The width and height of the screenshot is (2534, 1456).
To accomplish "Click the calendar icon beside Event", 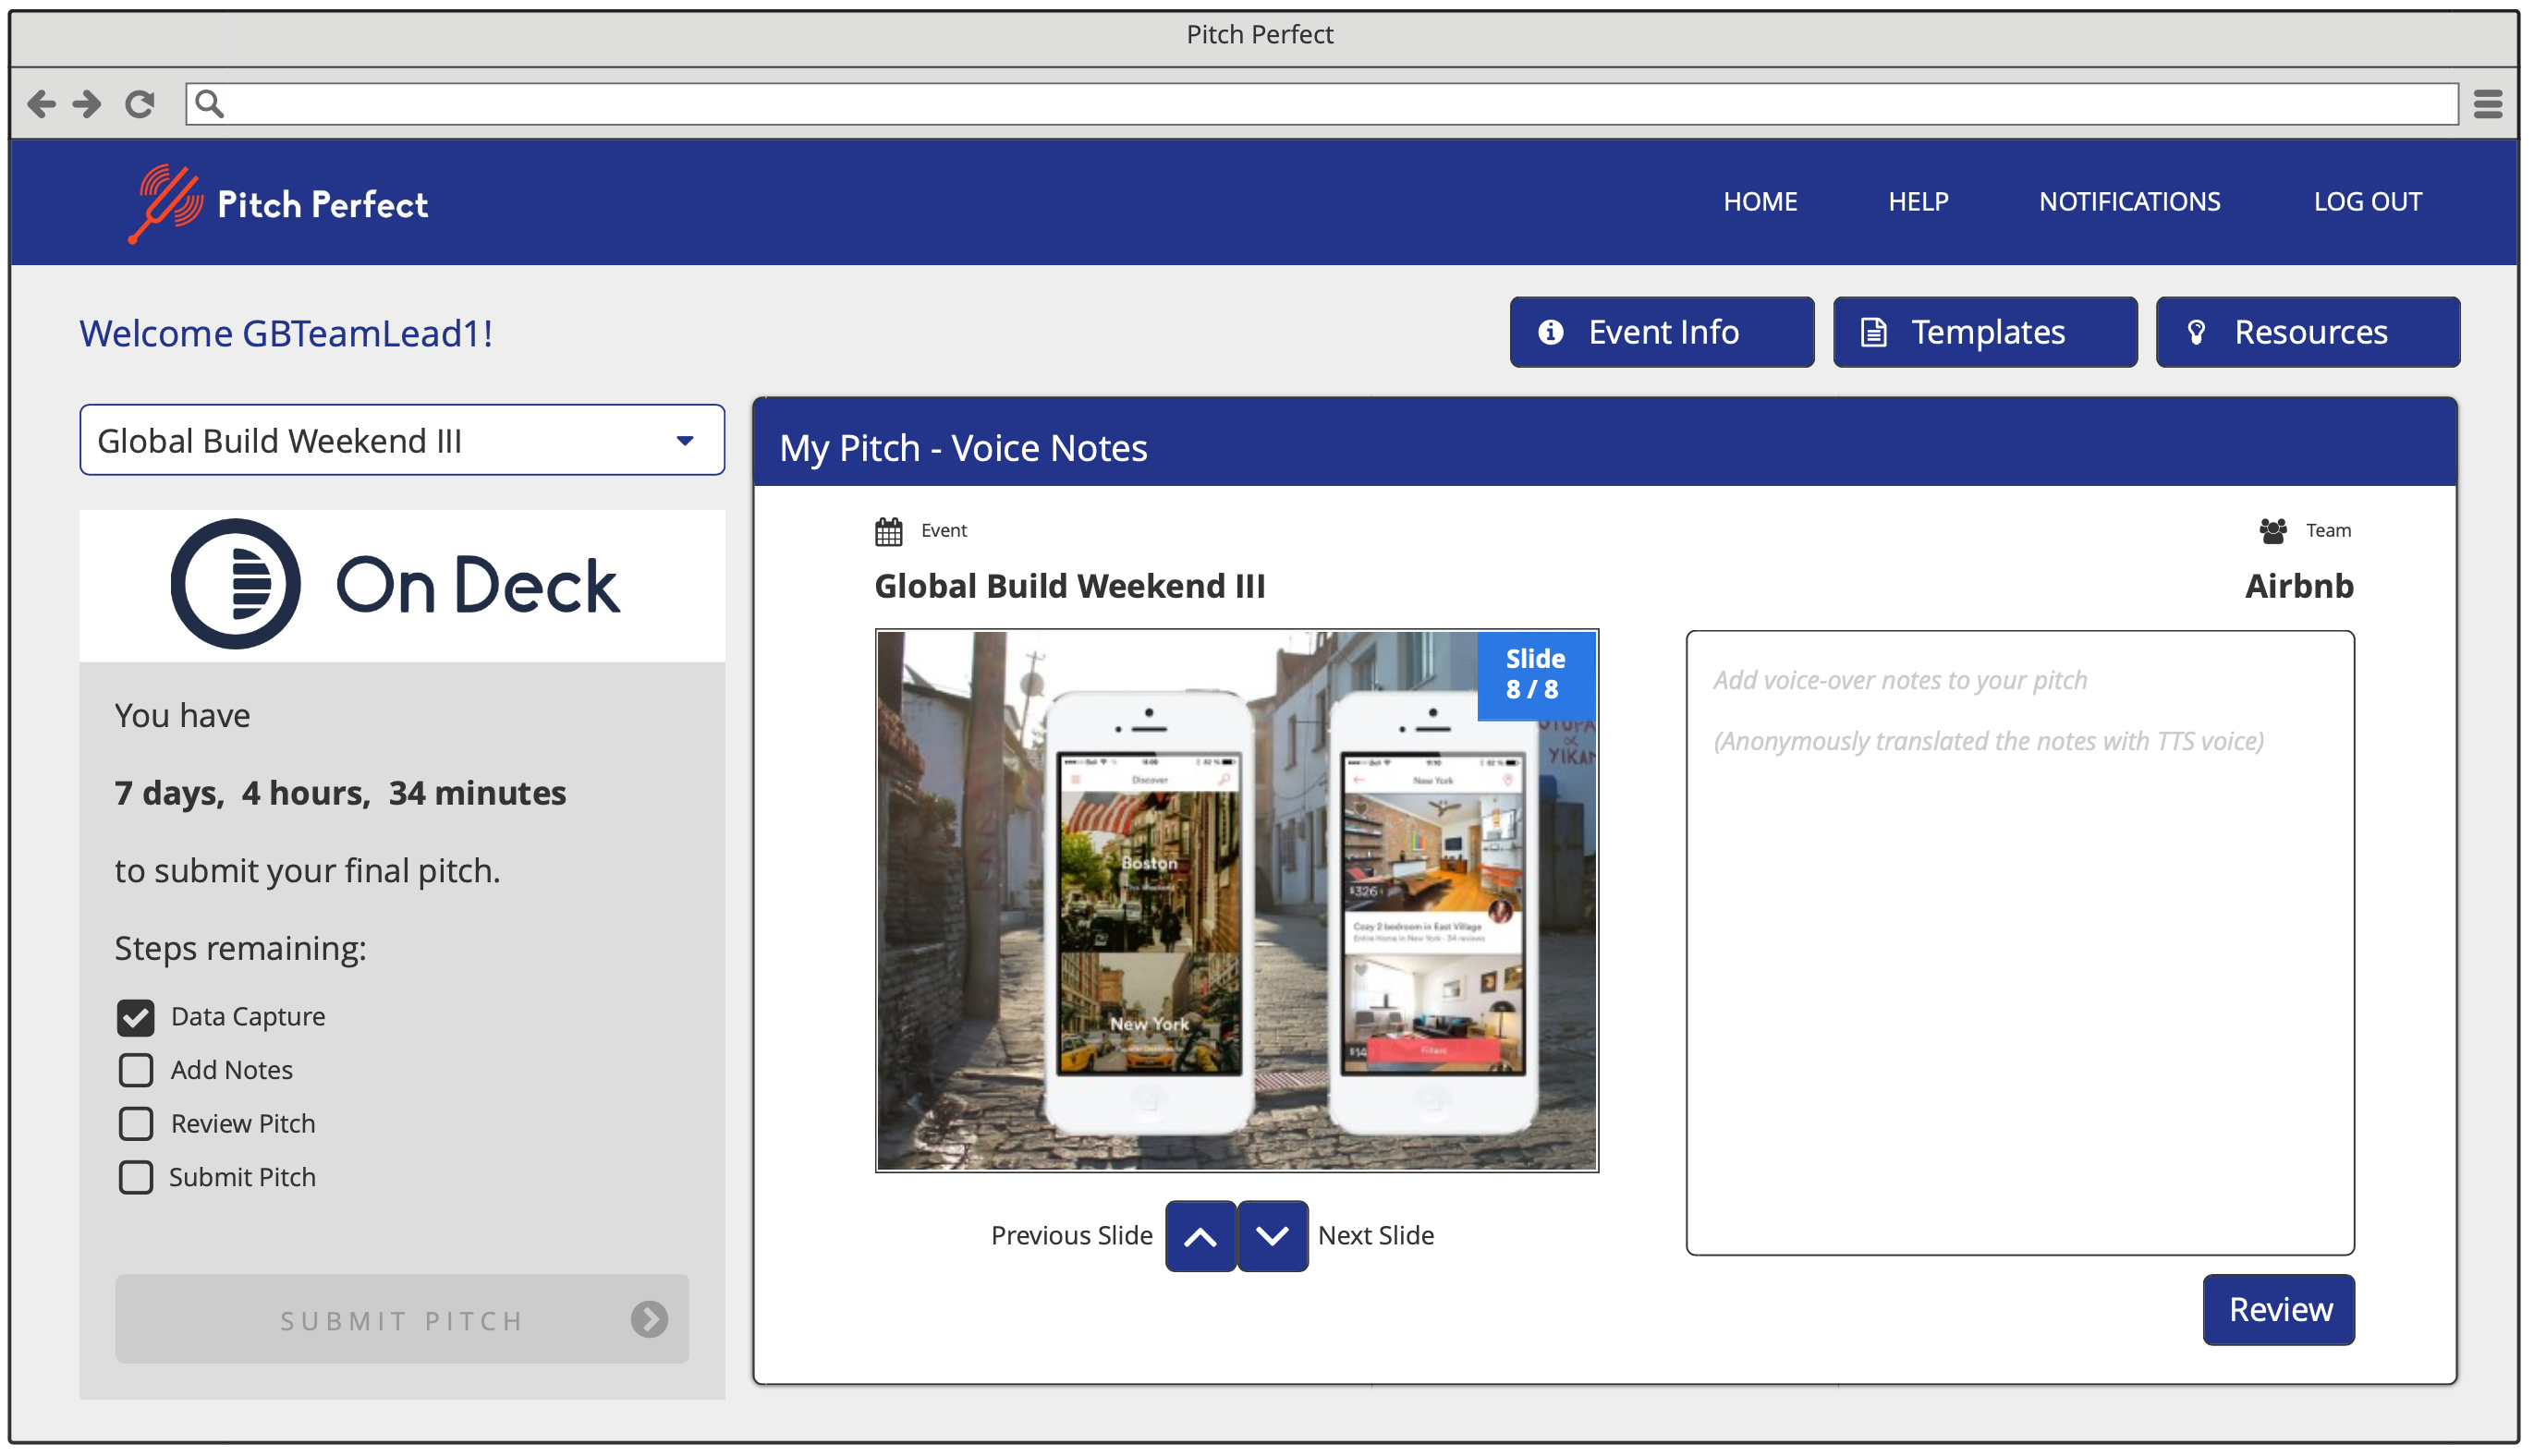I will pos(888,531).
